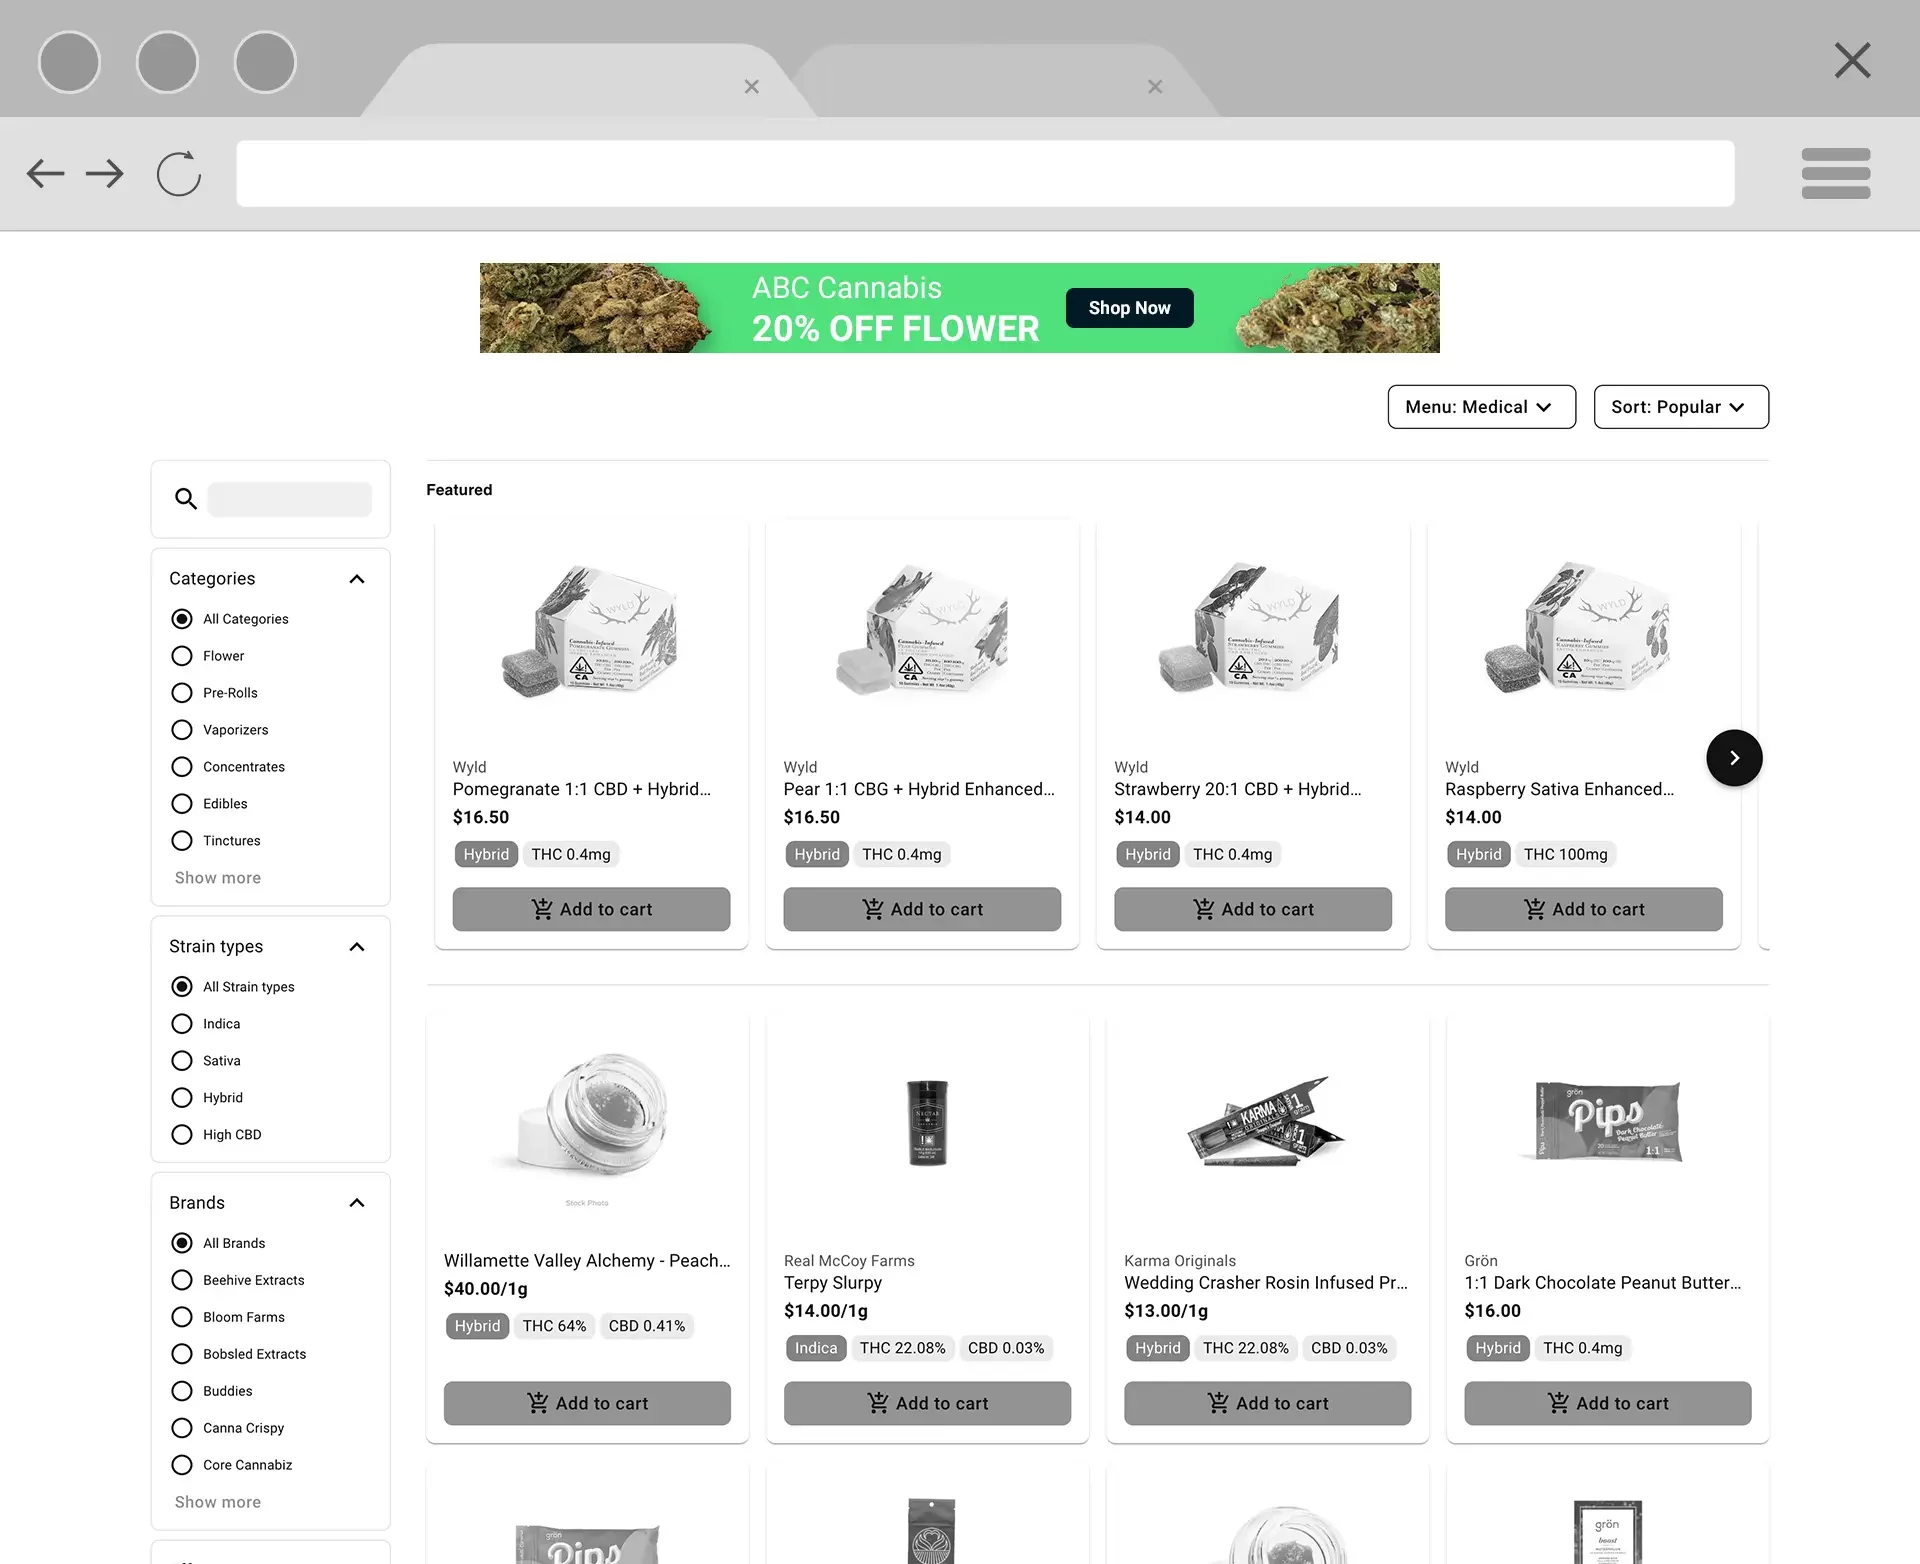The width and height of the screenshot is (1920, 1564).
Task: Click the Indica tag on Terpy Slurpy
Action: pyautogui.click(x=816, y=1348)
